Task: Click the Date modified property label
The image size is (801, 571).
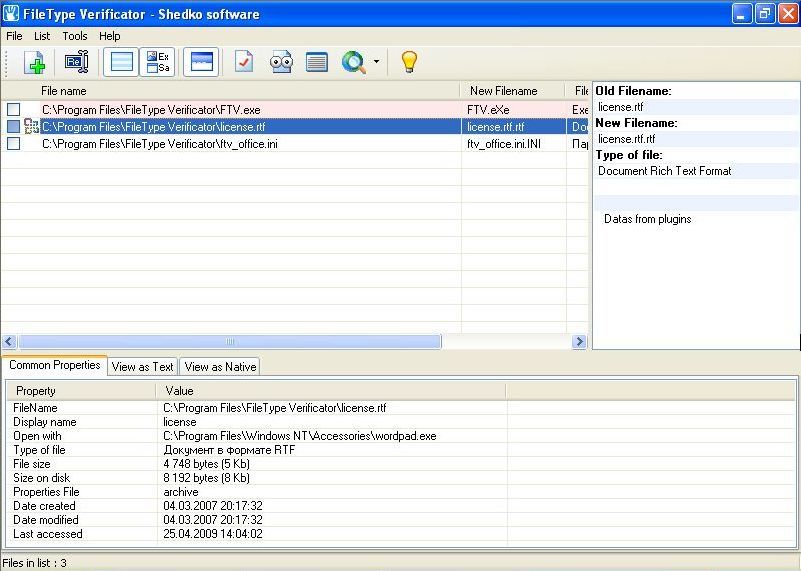Action: 45,519
